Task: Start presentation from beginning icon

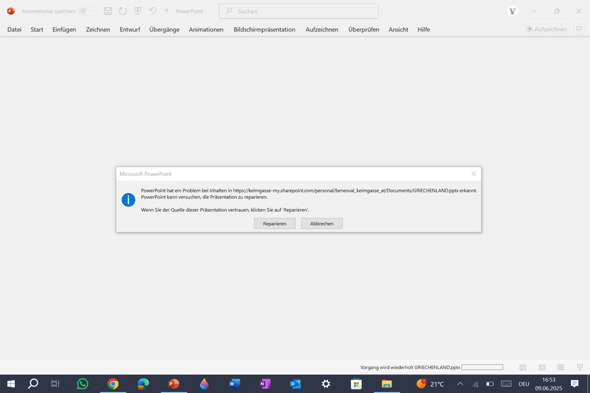Action: 138,11
